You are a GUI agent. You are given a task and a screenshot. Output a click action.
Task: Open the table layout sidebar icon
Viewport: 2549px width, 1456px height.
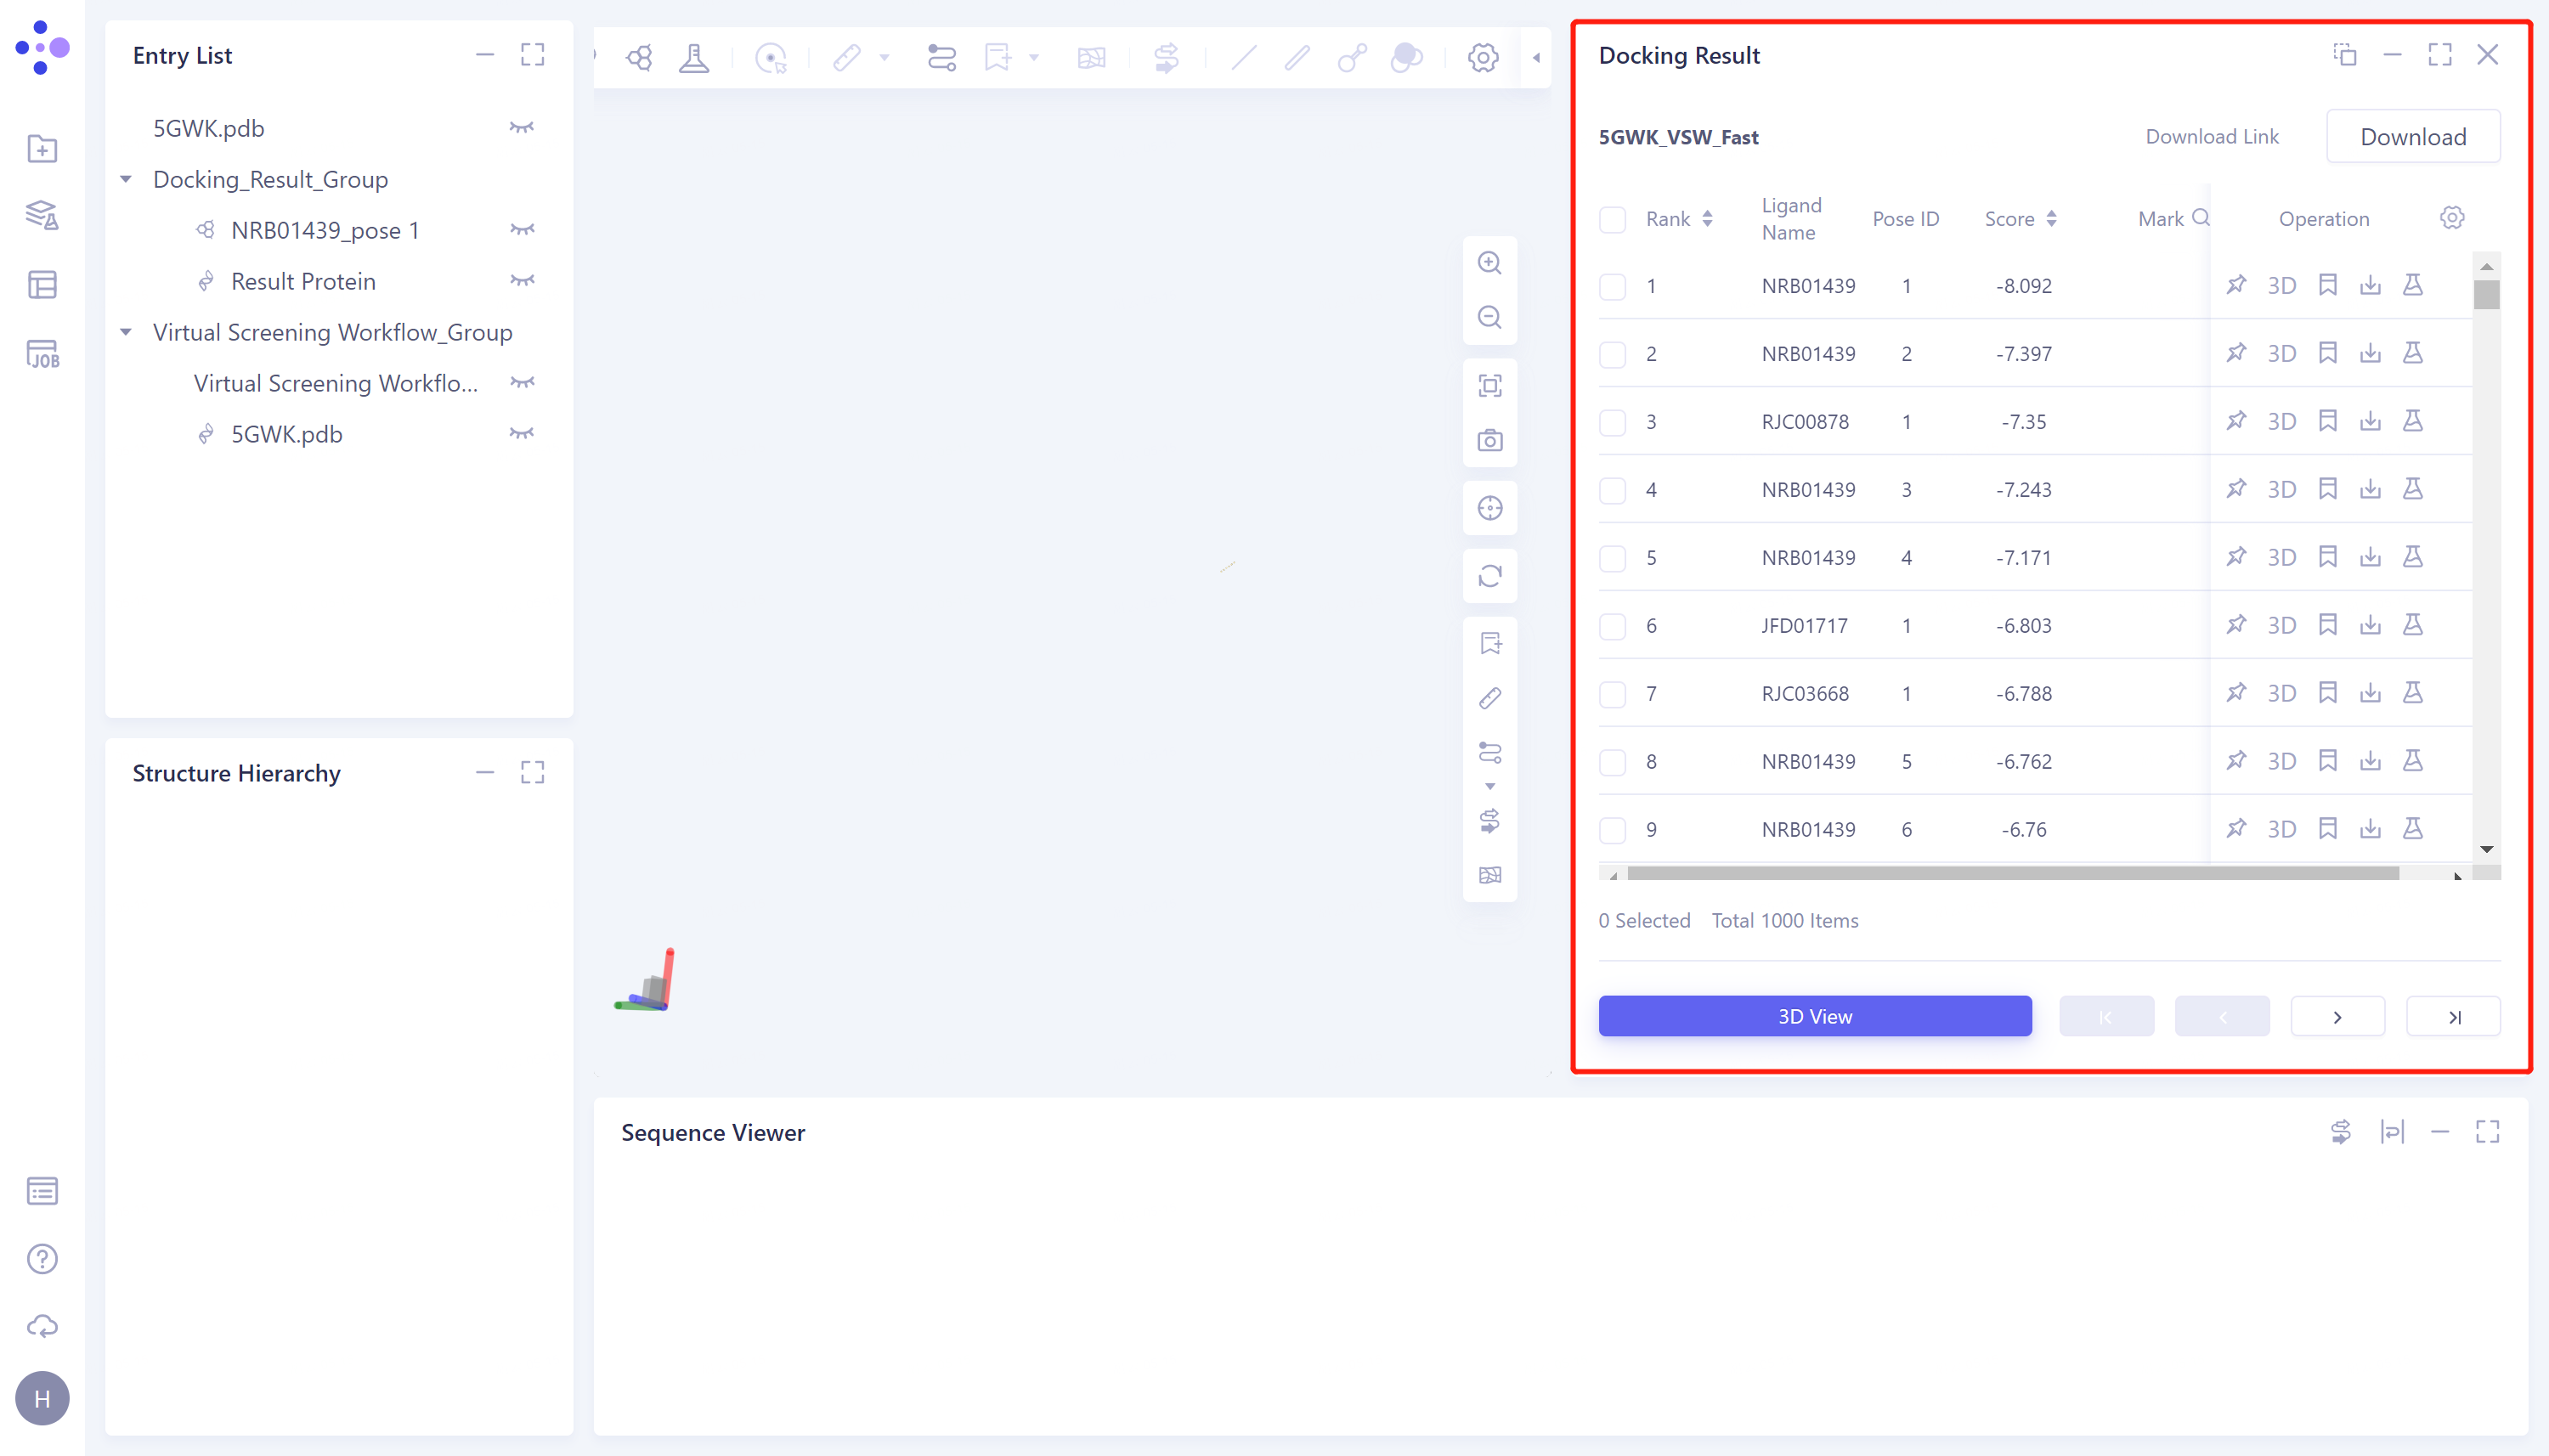42,285
